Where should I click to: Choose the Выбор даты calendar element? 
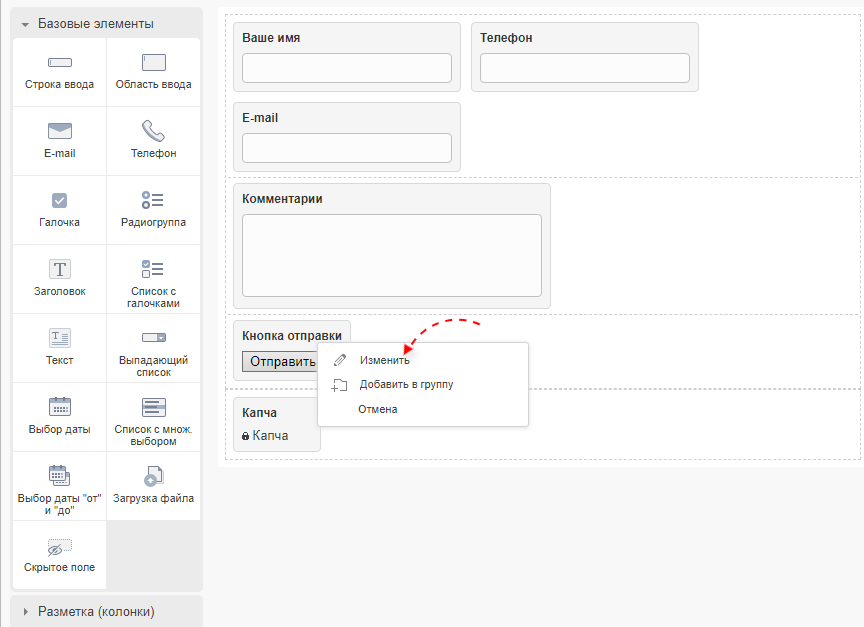pyautogui.click(x=59, y=407)
